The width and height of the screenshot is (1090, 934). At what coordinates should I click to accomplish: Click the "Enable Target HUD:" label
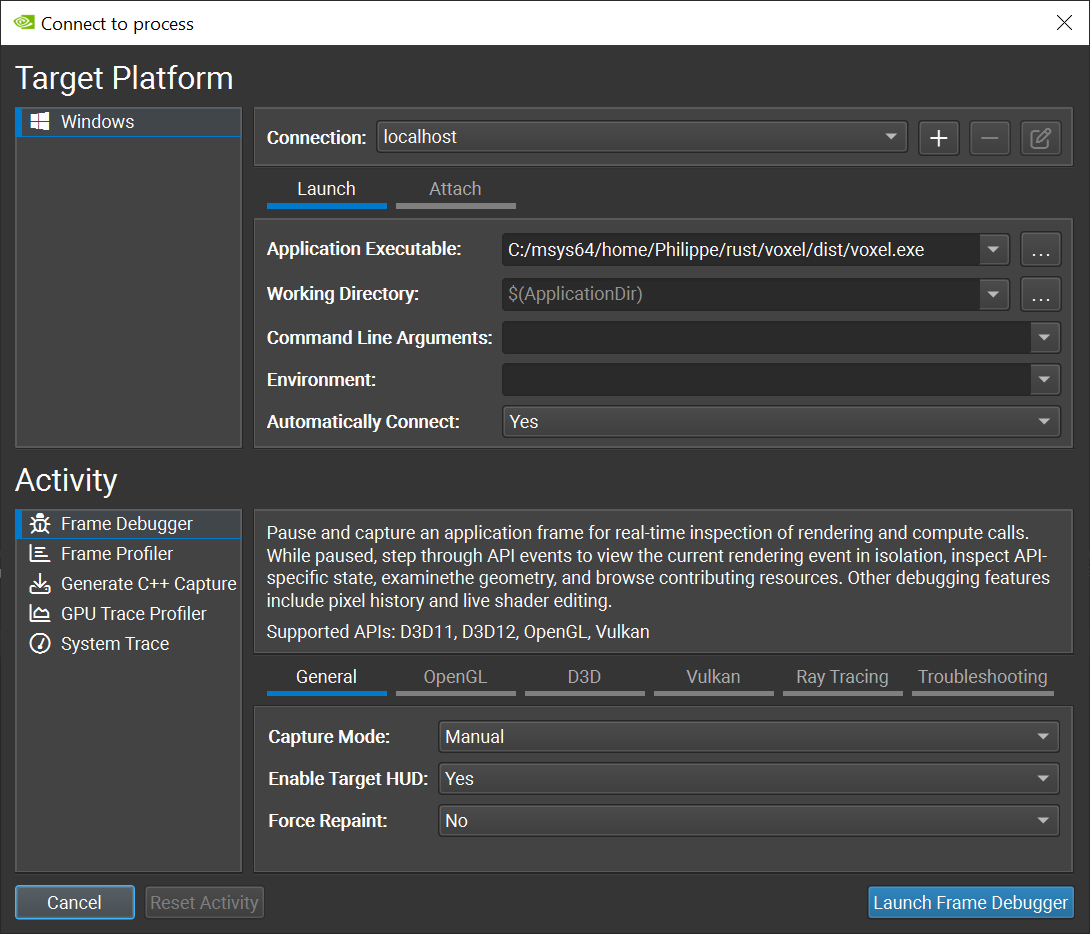click(x=348, y=779)
